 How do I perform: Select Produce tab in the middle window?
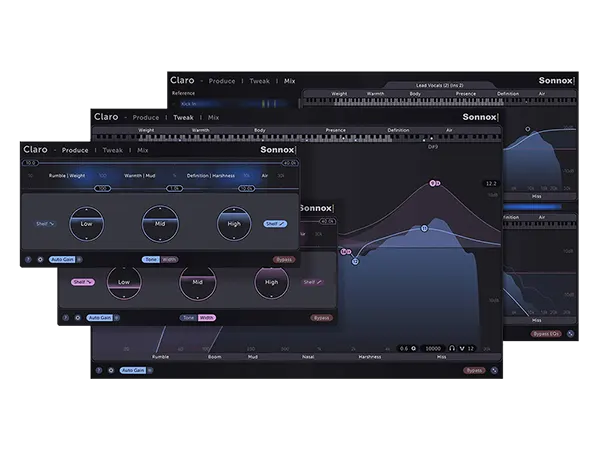tap(146, 117)
